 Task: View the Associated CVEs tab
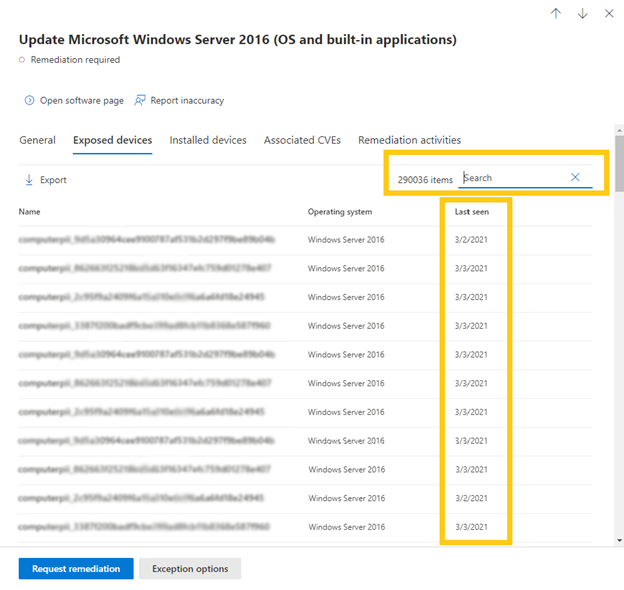[302, 140]
